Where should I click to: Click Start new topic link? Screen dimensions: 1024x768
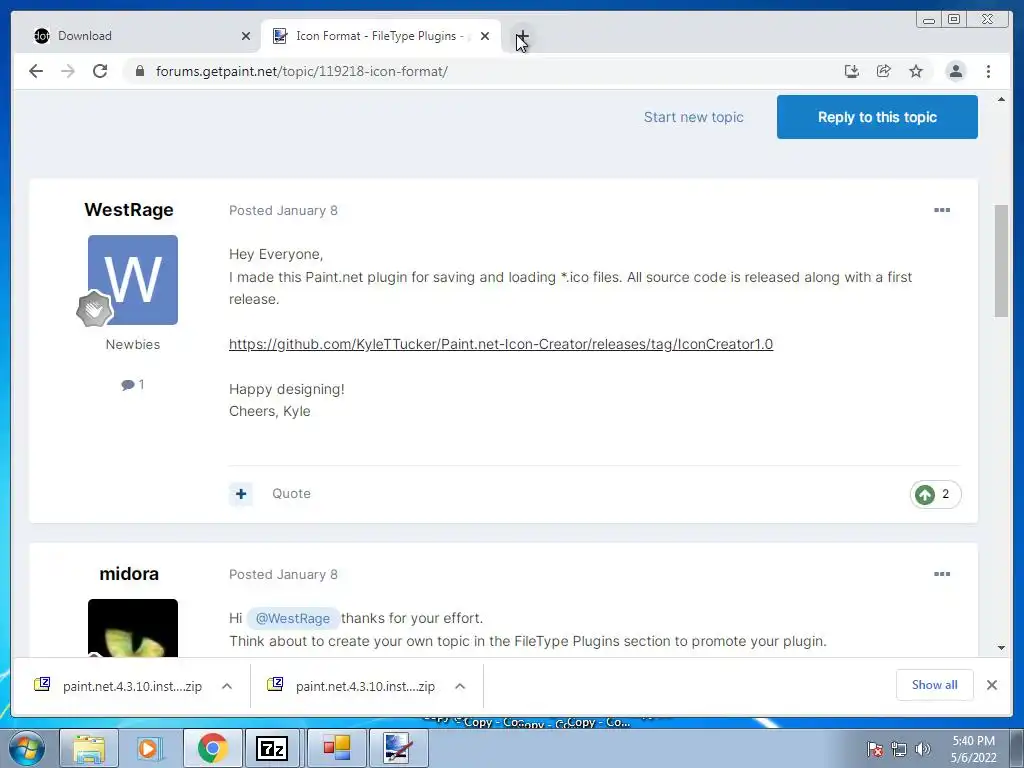pyautogui.click(x=694, y=117)
